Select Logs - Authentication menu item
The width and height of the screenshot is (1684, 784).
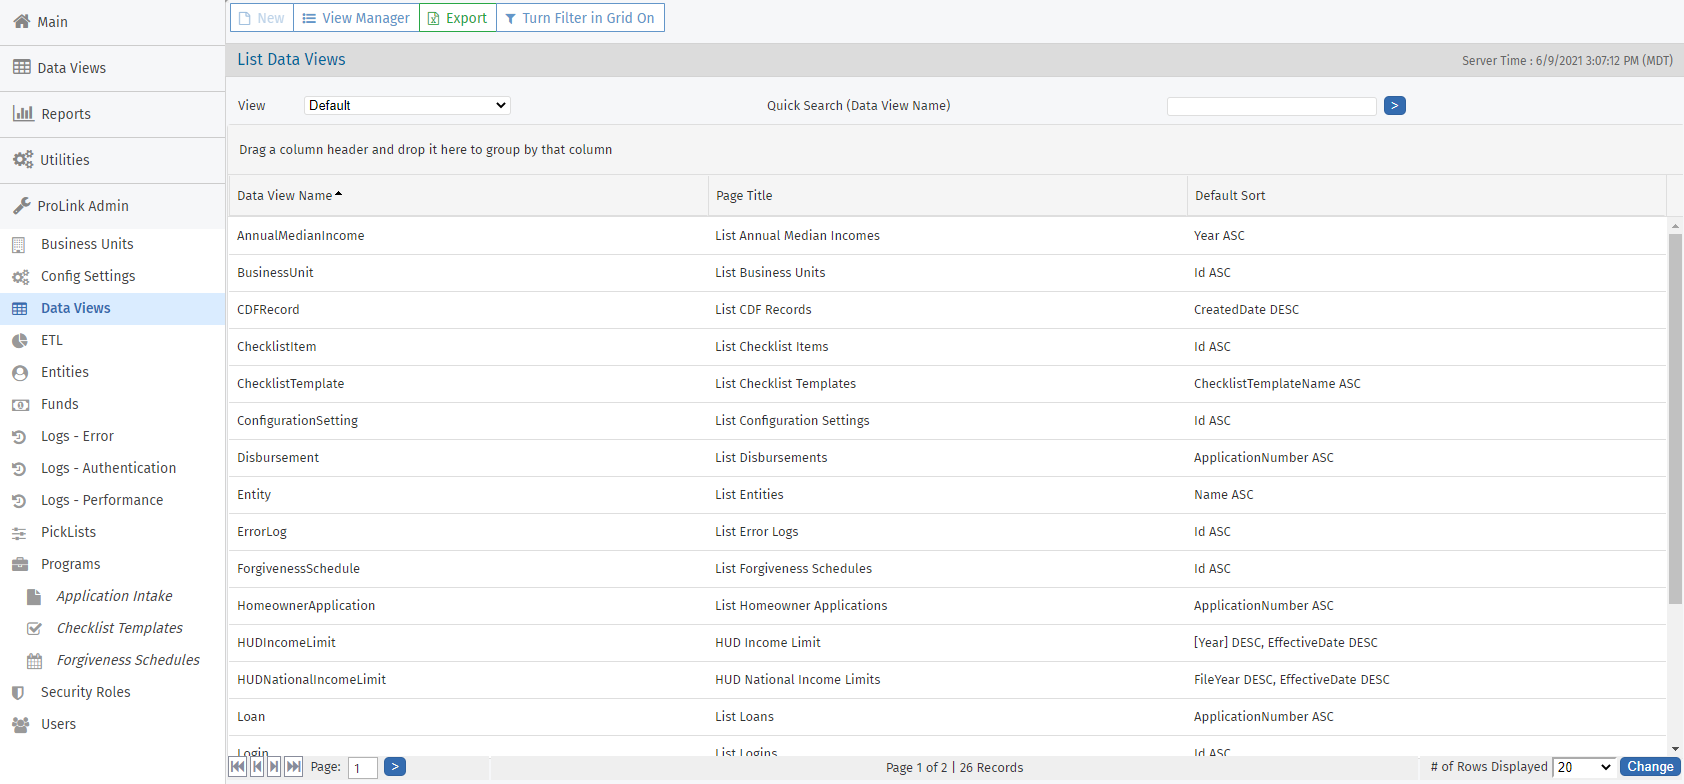[108, 468]
